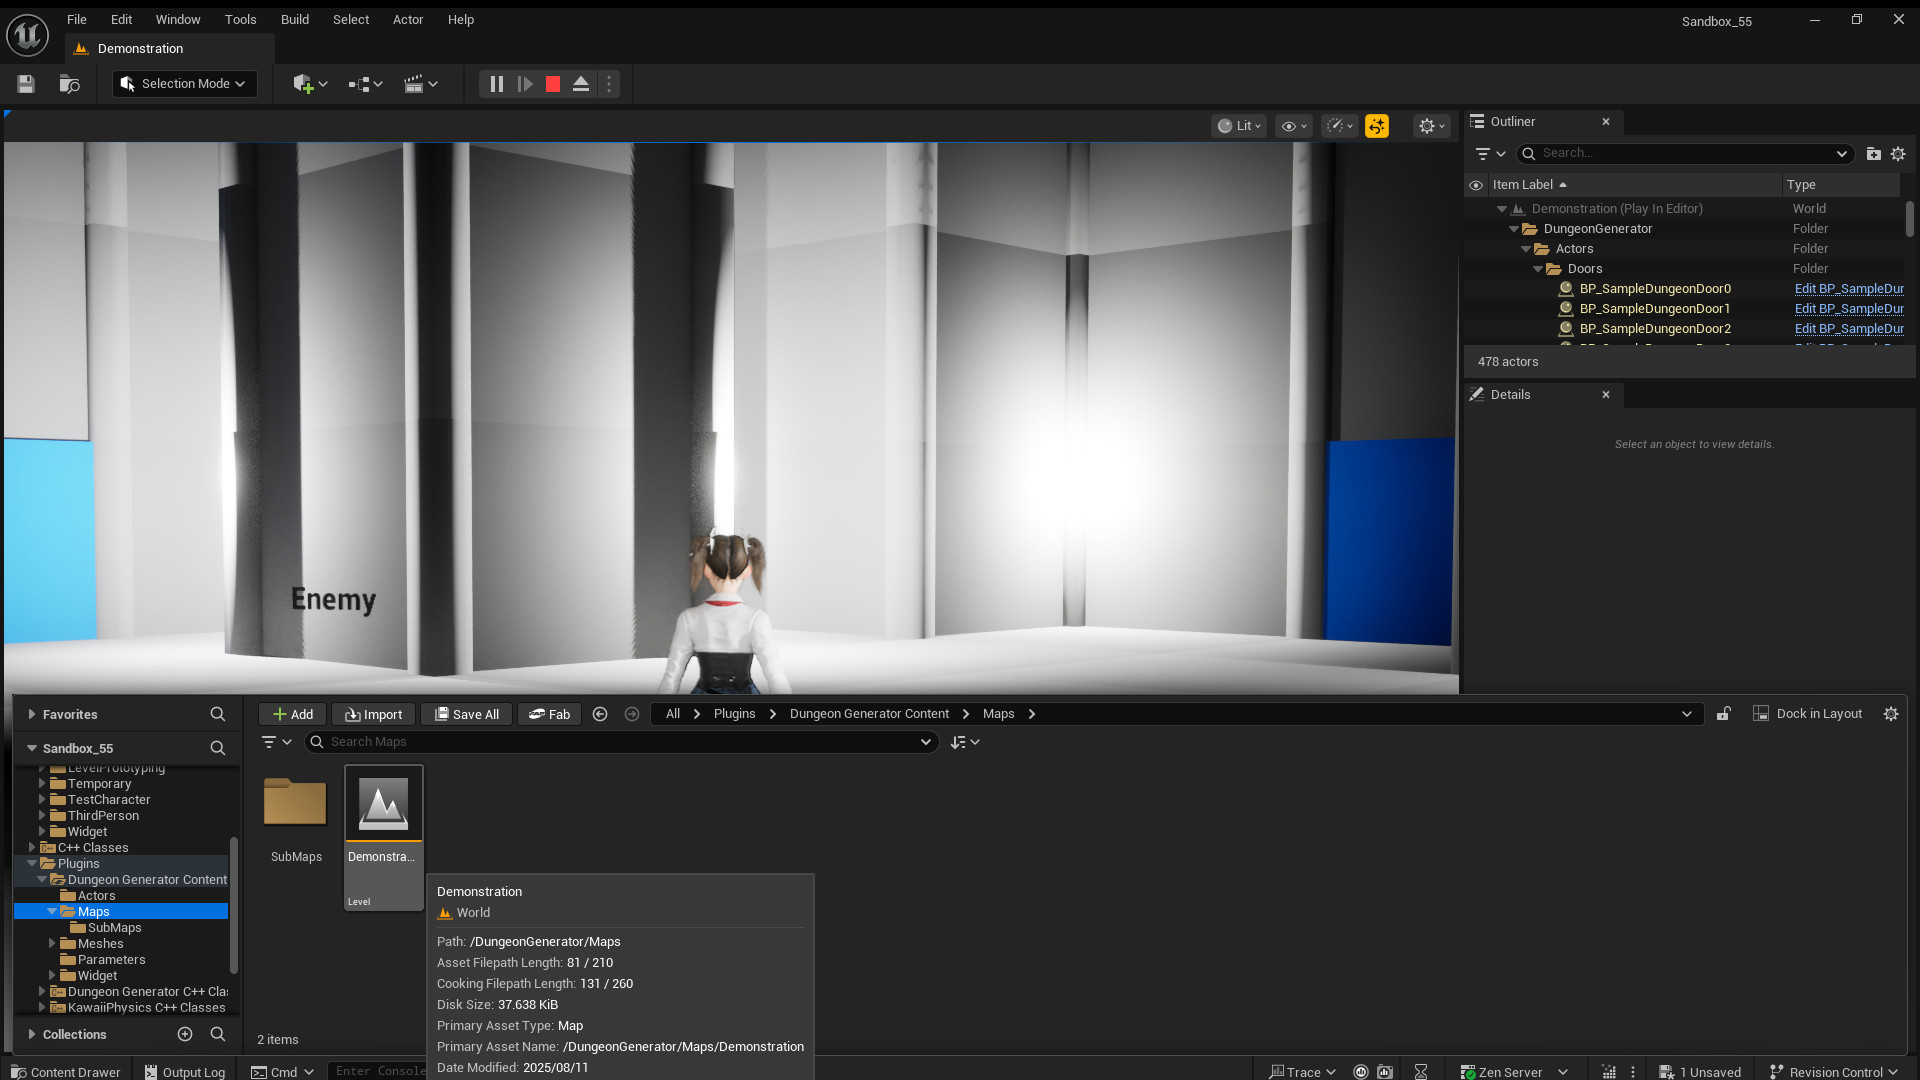Viewport: 1920px width, 1080px height.
Task: Open the viewport scalability magic-wand menu
Action: coord(1339,126)
